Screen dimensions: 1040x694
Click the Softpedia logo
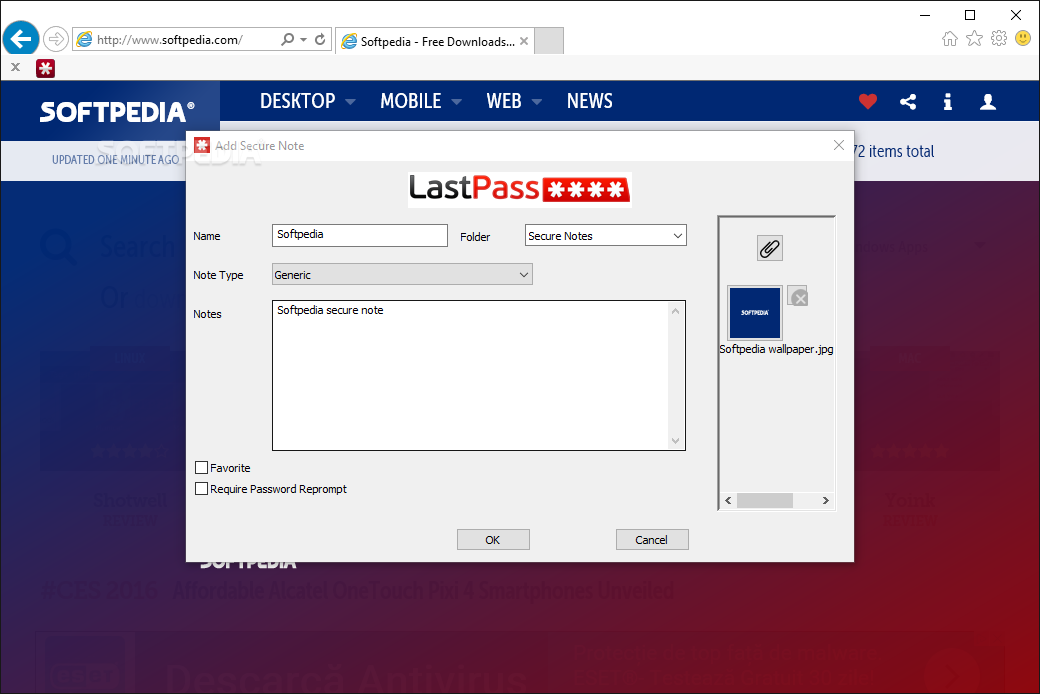point(117,112)
